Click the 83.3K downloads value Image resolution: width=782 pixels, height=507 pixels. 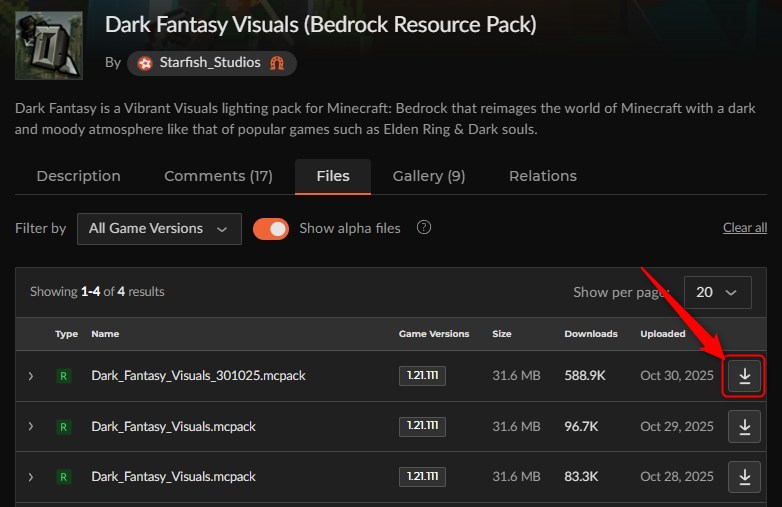581,477
